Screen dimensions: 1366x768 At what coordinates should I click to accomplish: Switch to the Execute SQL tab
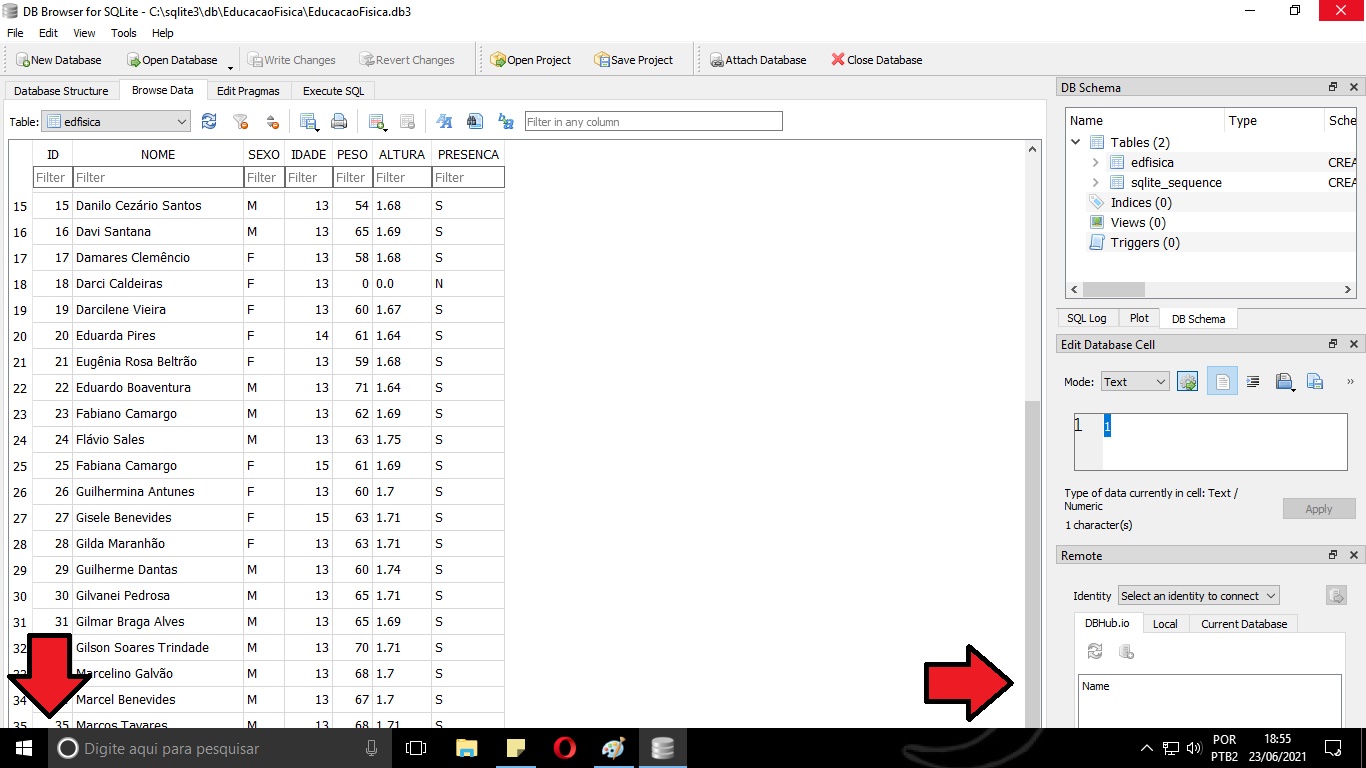333,90
